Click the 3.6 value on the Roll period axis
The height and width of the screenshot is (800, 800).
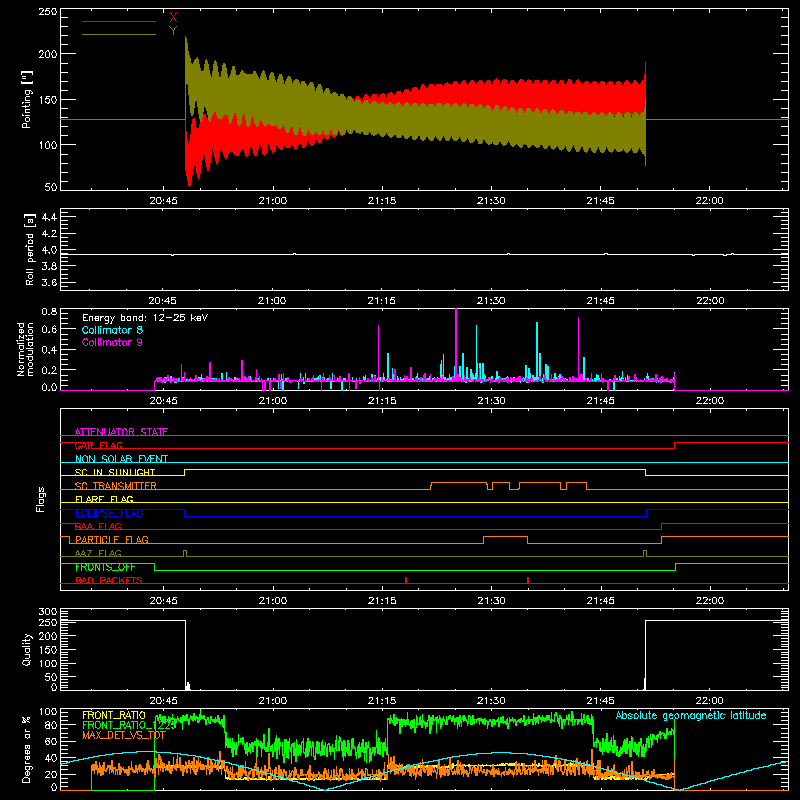pos(49,283)
